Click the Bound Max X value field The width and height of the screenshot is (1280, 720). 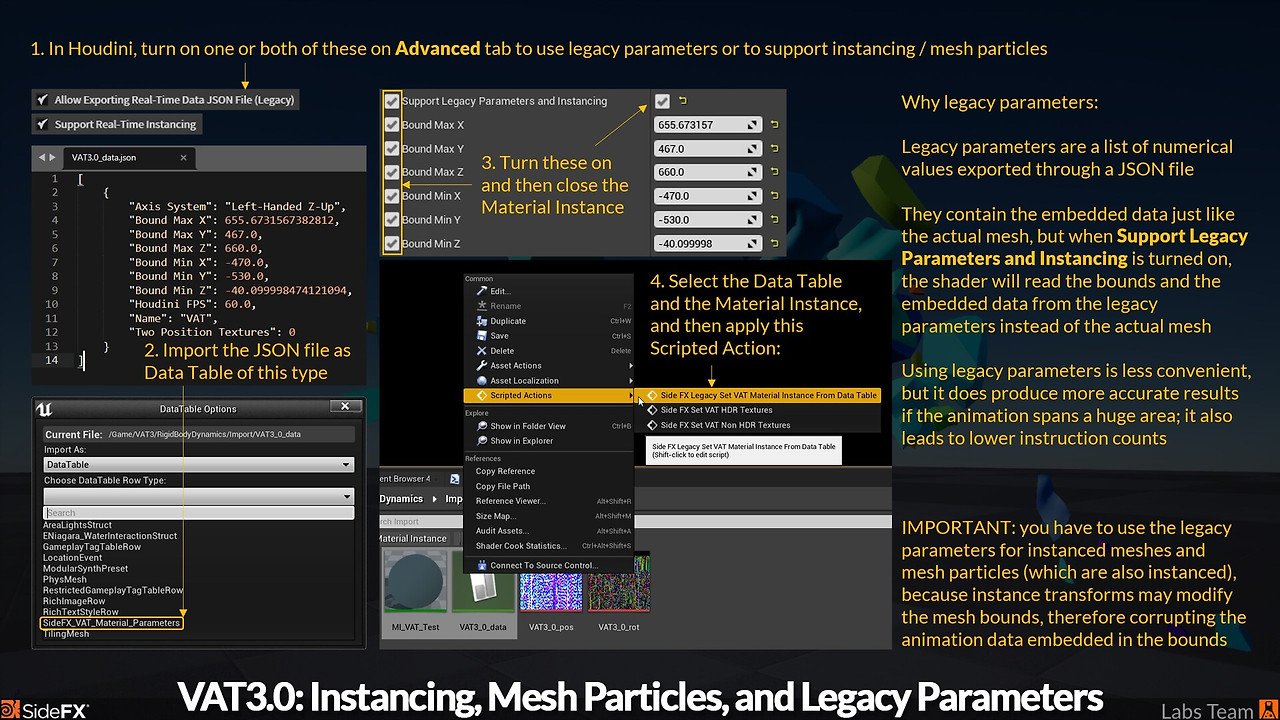(708, 125)
